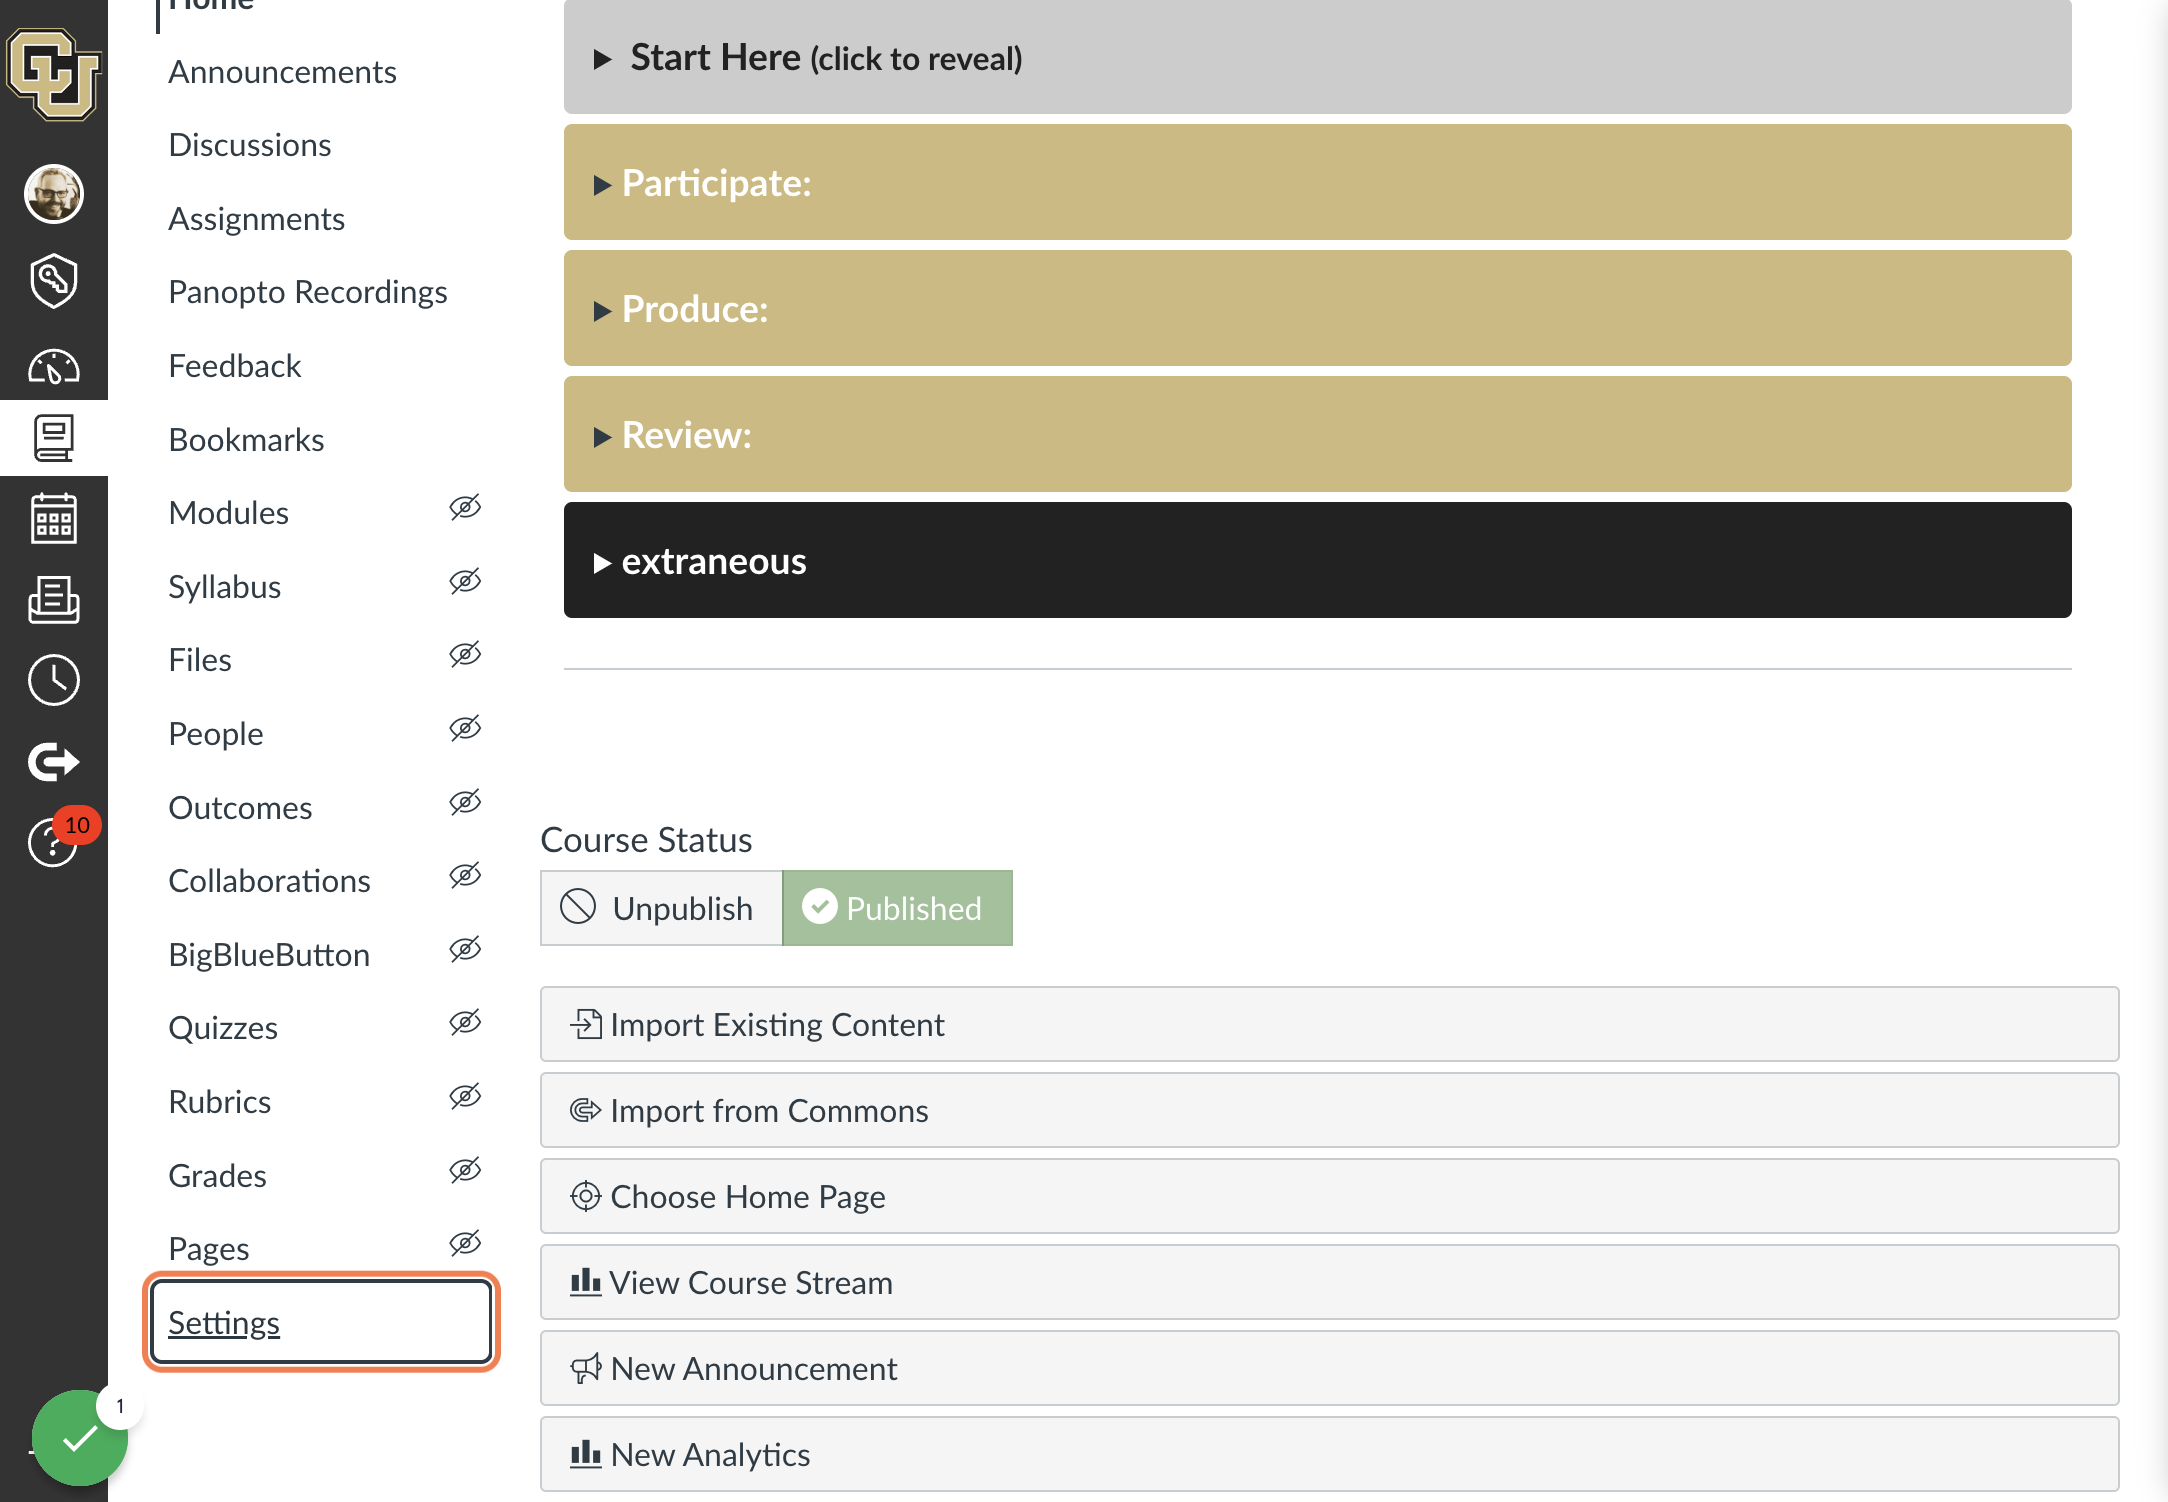Click the Unpublish course button

[661, 908]
